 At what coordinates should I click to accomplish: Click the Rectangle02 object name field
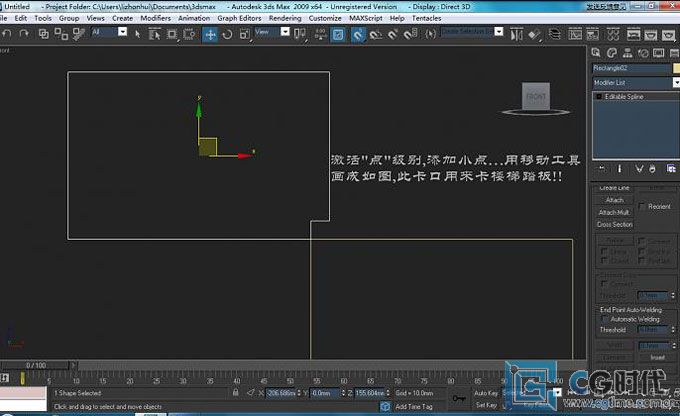[x=631, y=68]
